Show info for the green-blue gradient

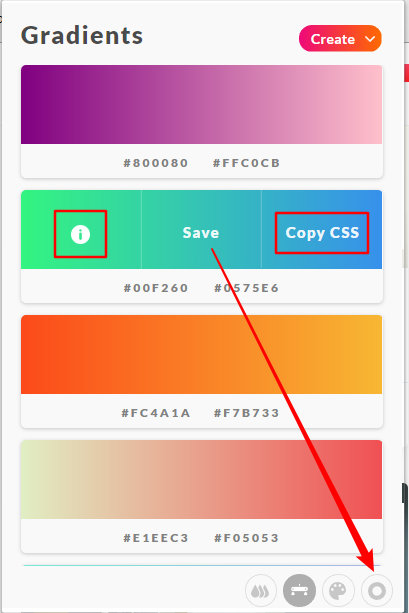tap(81, 234)
